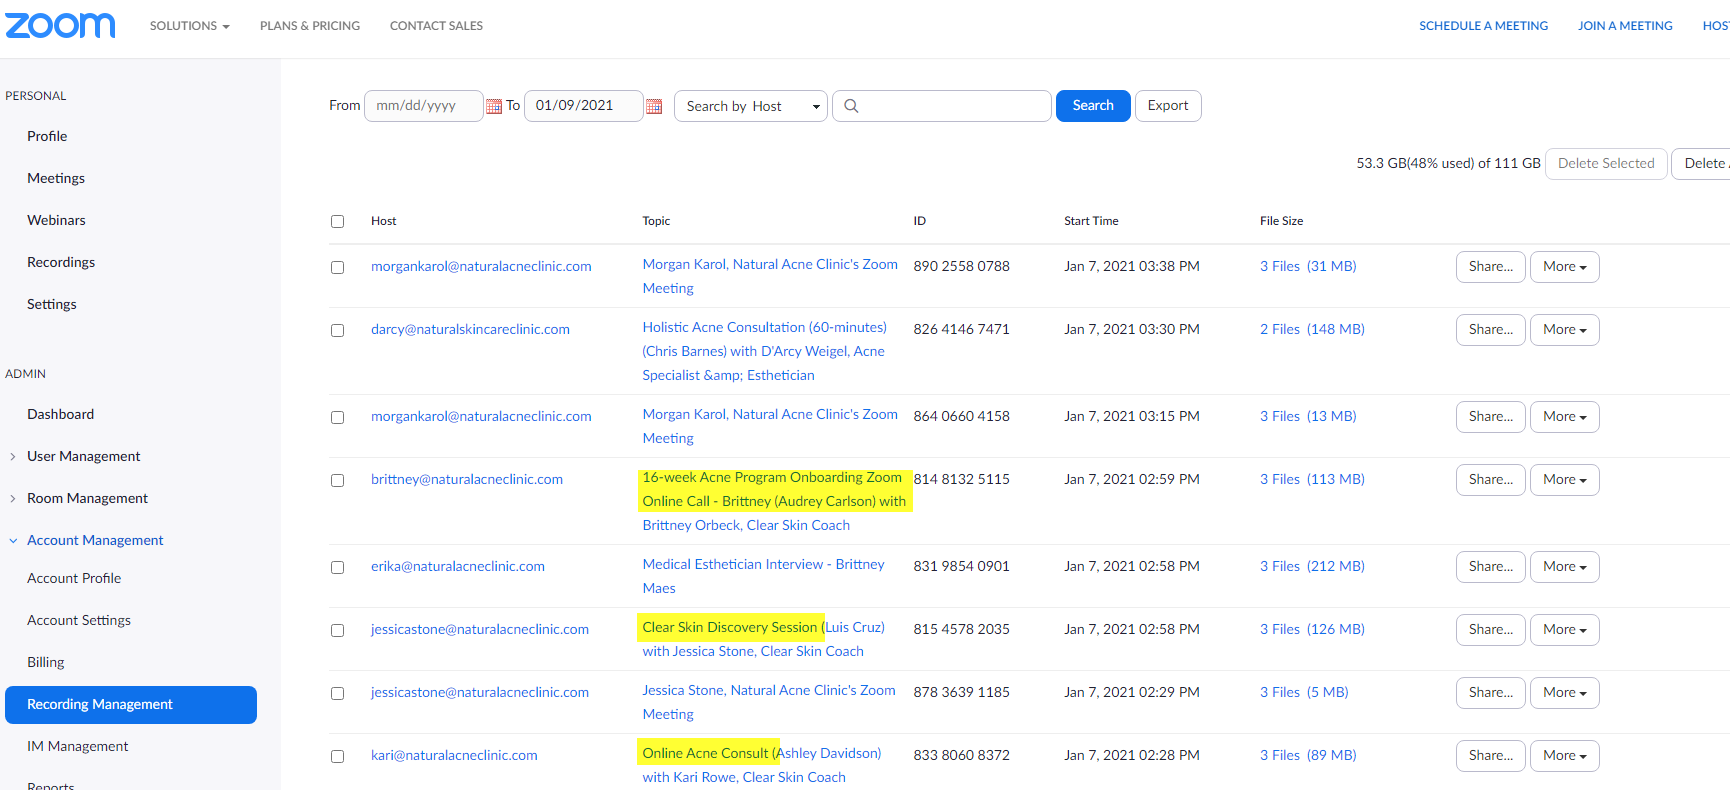Screen dimensions: 1730x790
Task: Share recording for meeting 890 2558 0788
Action: [x=1490, y=267]
